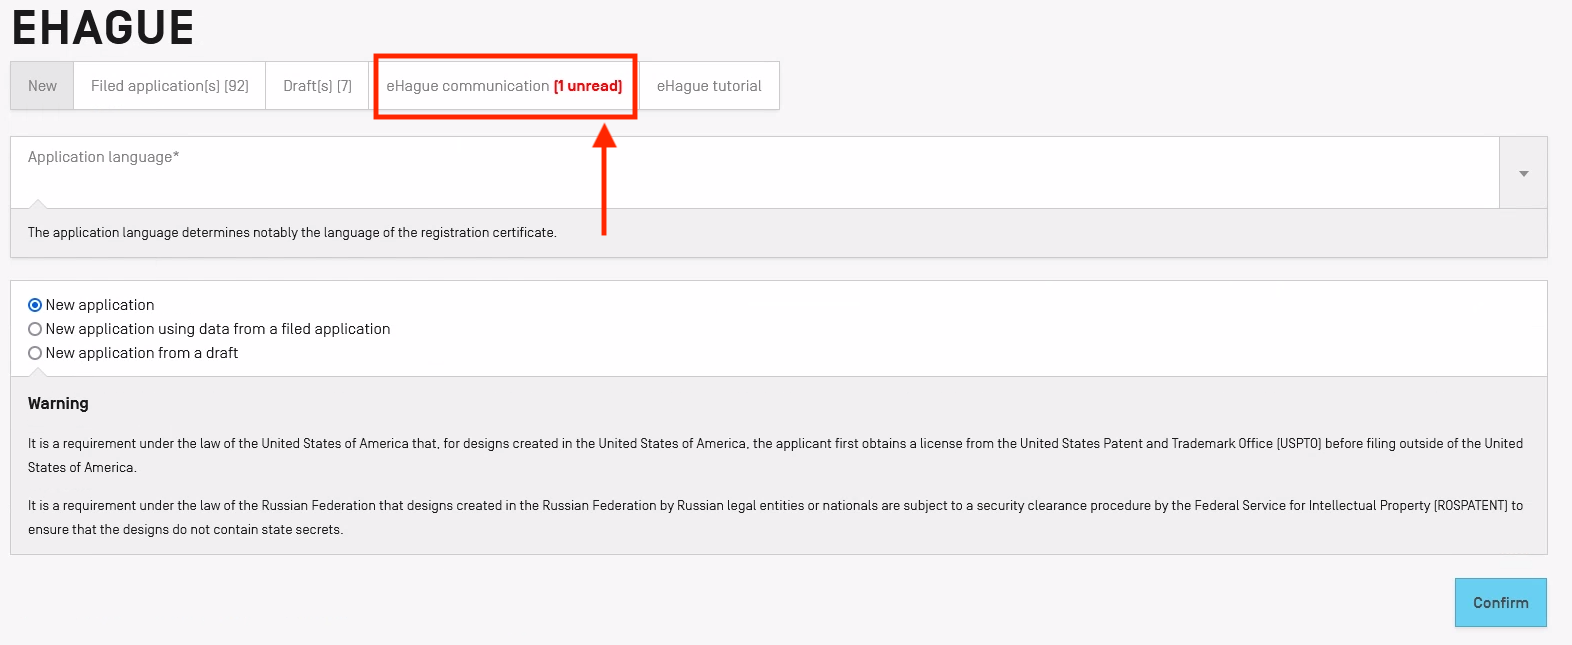
Task: Click the [92] count on Filed applications
Action: [x=236, y=86]
